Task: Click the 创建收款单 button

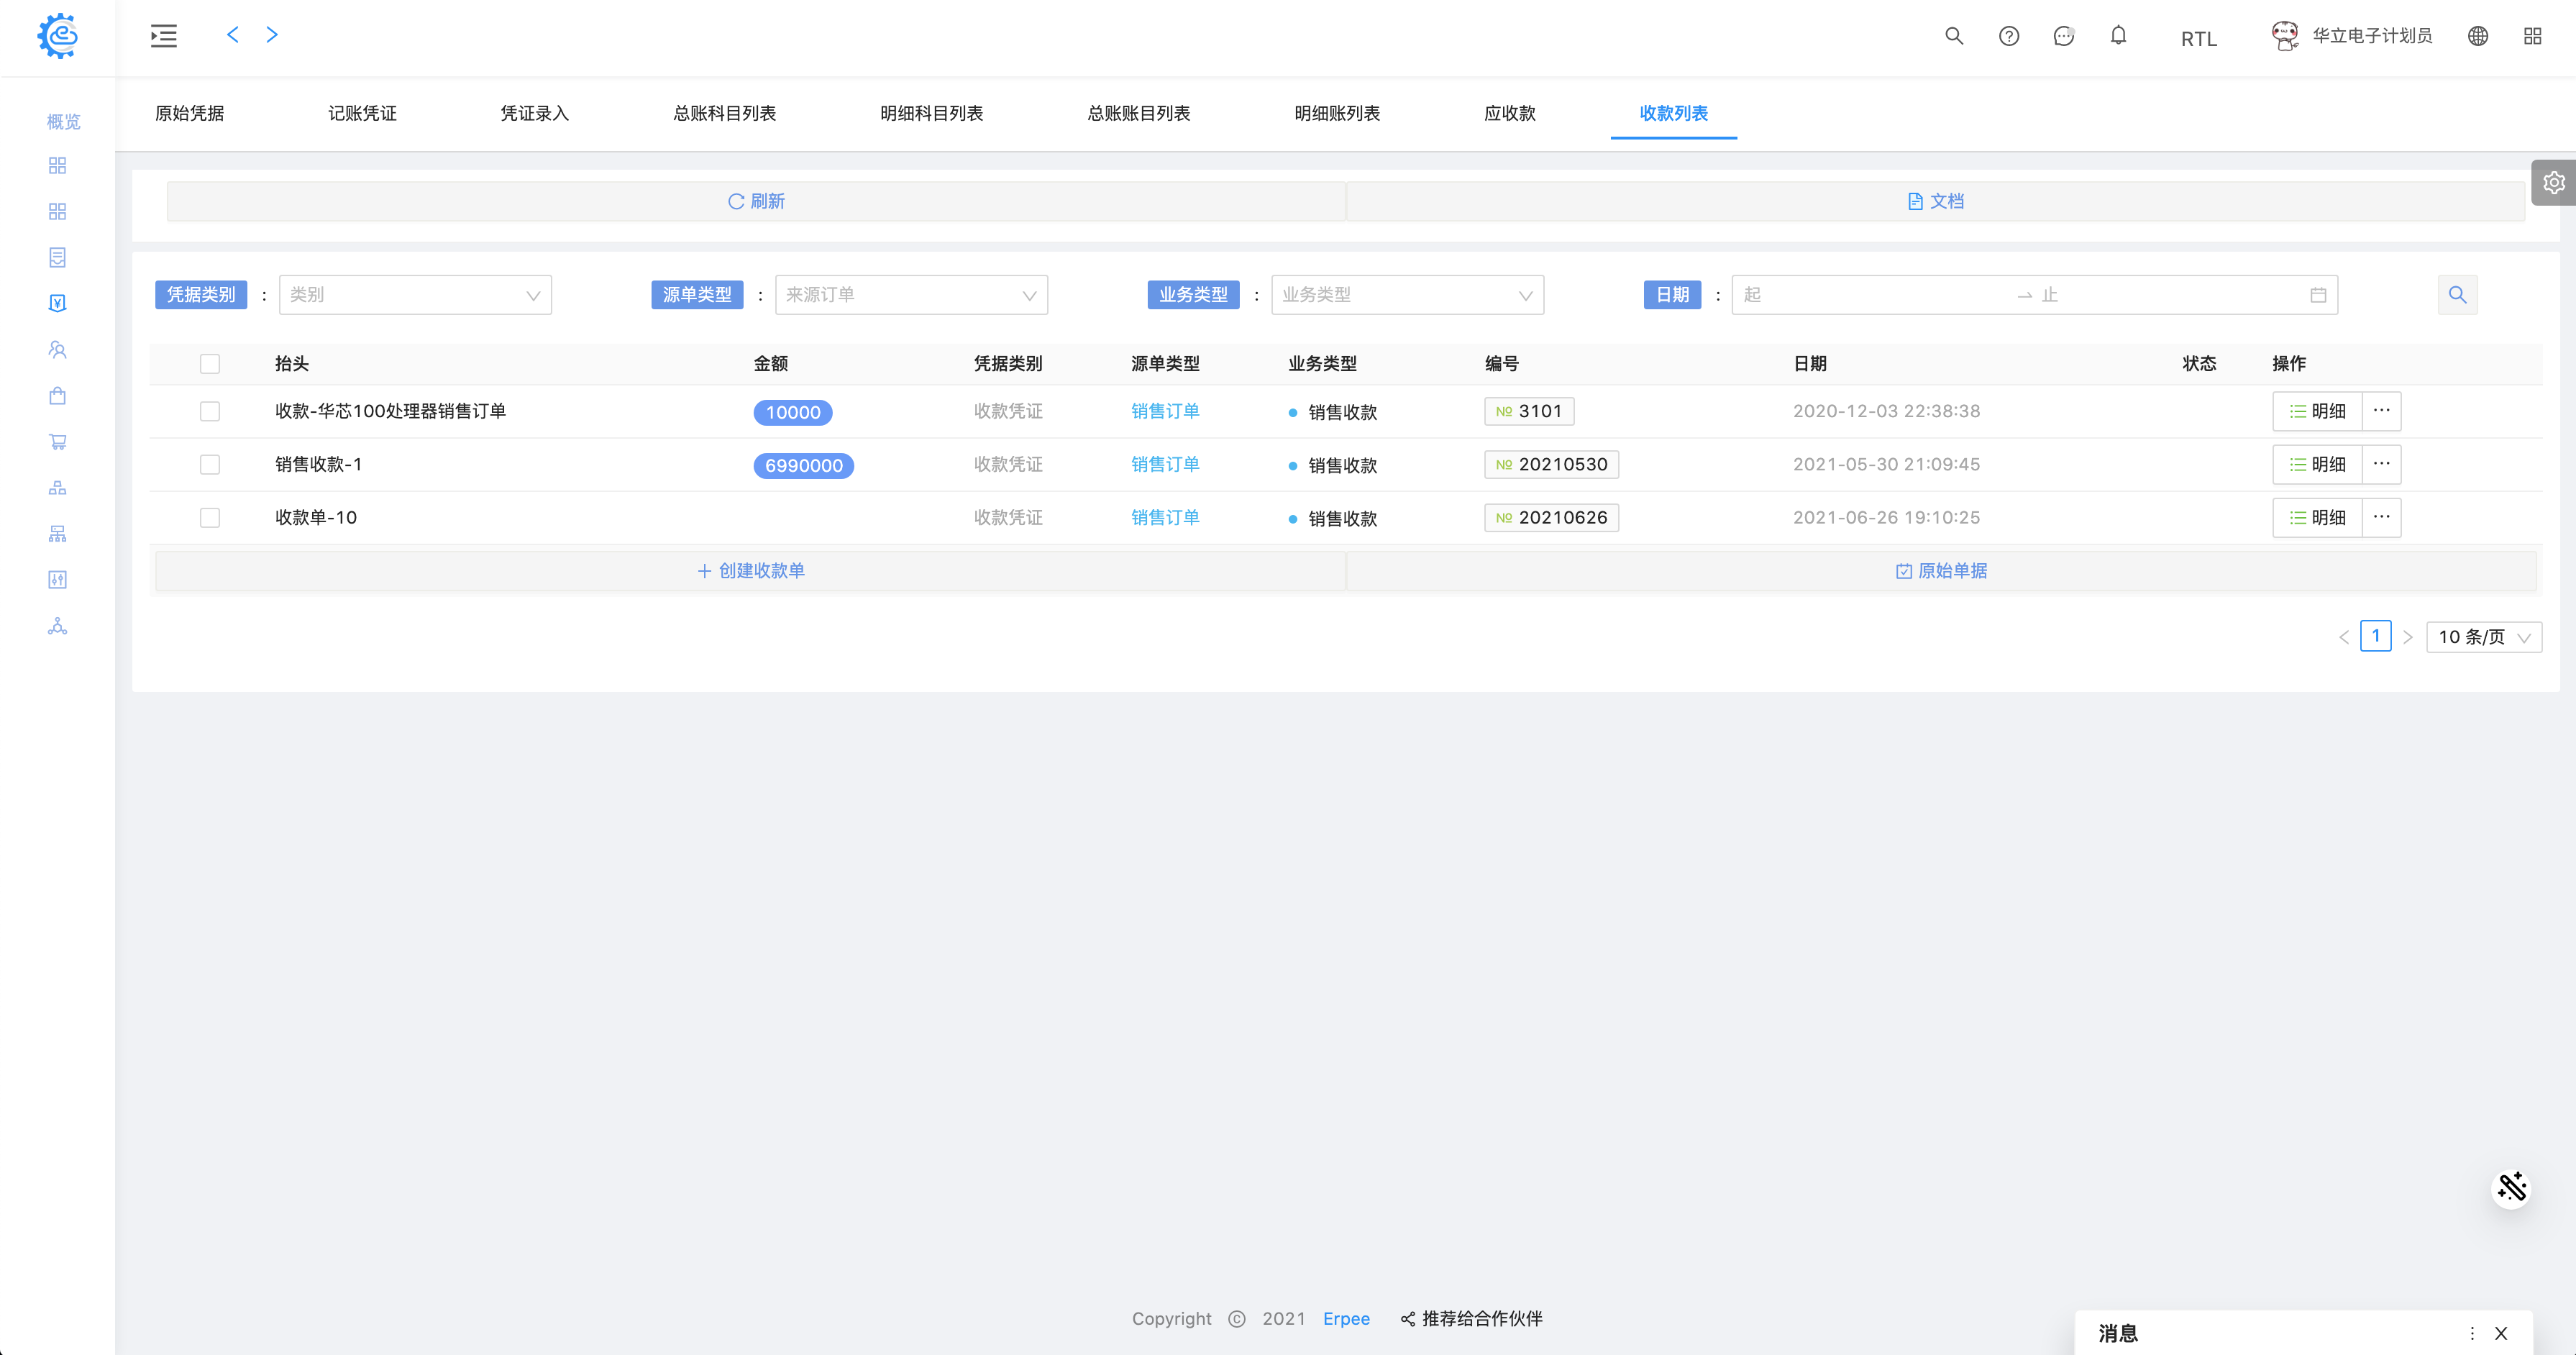Action: pyautogui.click(x=750, y=571)
